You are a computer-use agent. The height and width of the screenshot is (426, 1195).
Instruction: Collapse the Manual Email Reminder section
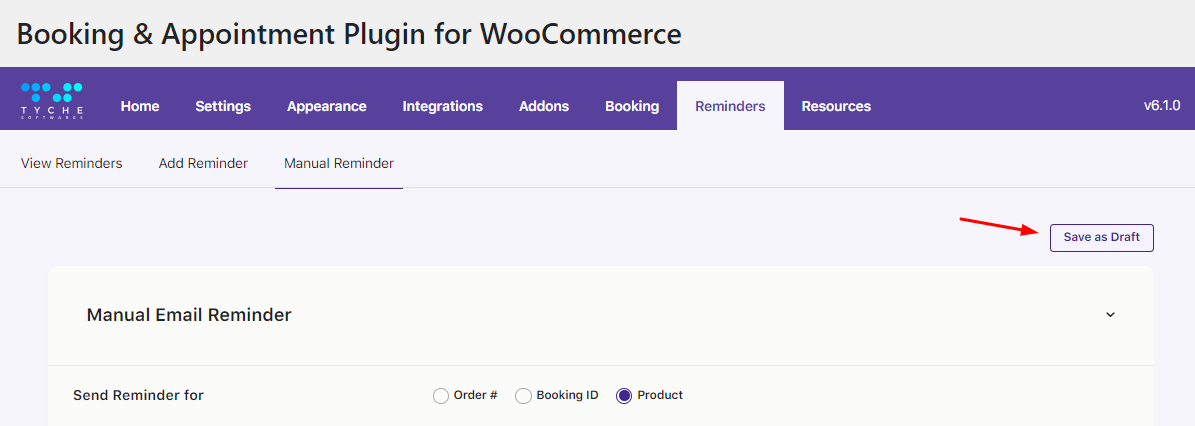pos(1110,315)
